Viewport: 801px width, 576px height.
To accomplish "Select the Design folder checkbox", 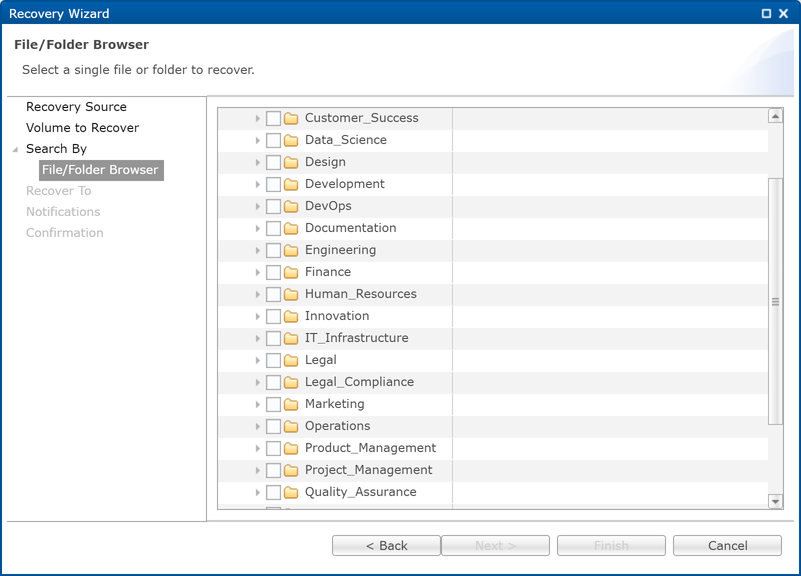I will pos(273,162).
